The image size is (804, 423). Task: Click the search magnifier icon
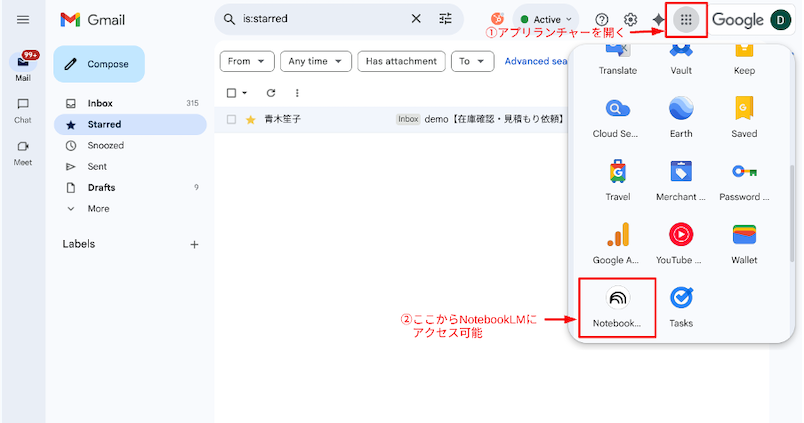tap(229, 19)
